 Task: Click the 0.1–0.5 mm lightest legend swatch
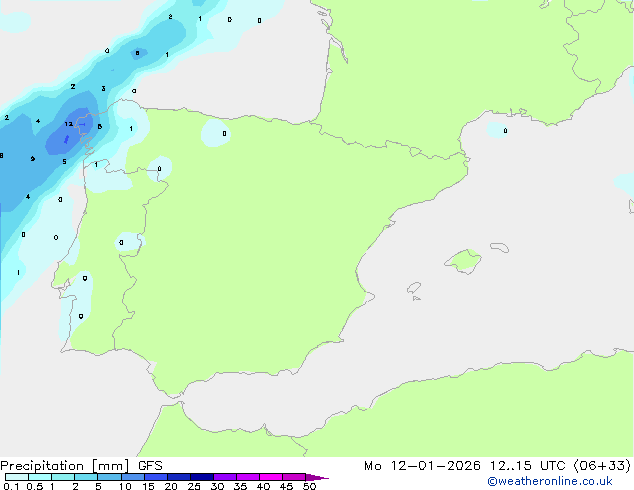pos(17,477)
